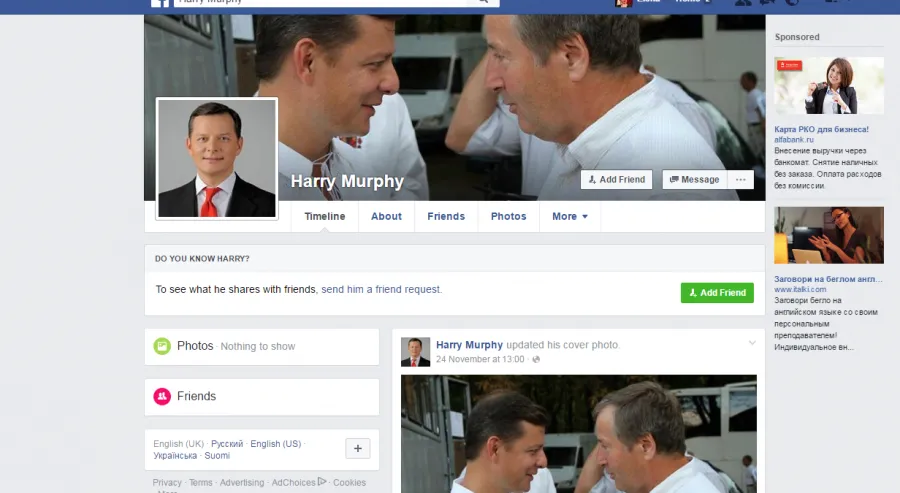Open the '24 November at 13:00' timestamp
Viewport: 900px width, 493px height.
(x=480, y=359)
